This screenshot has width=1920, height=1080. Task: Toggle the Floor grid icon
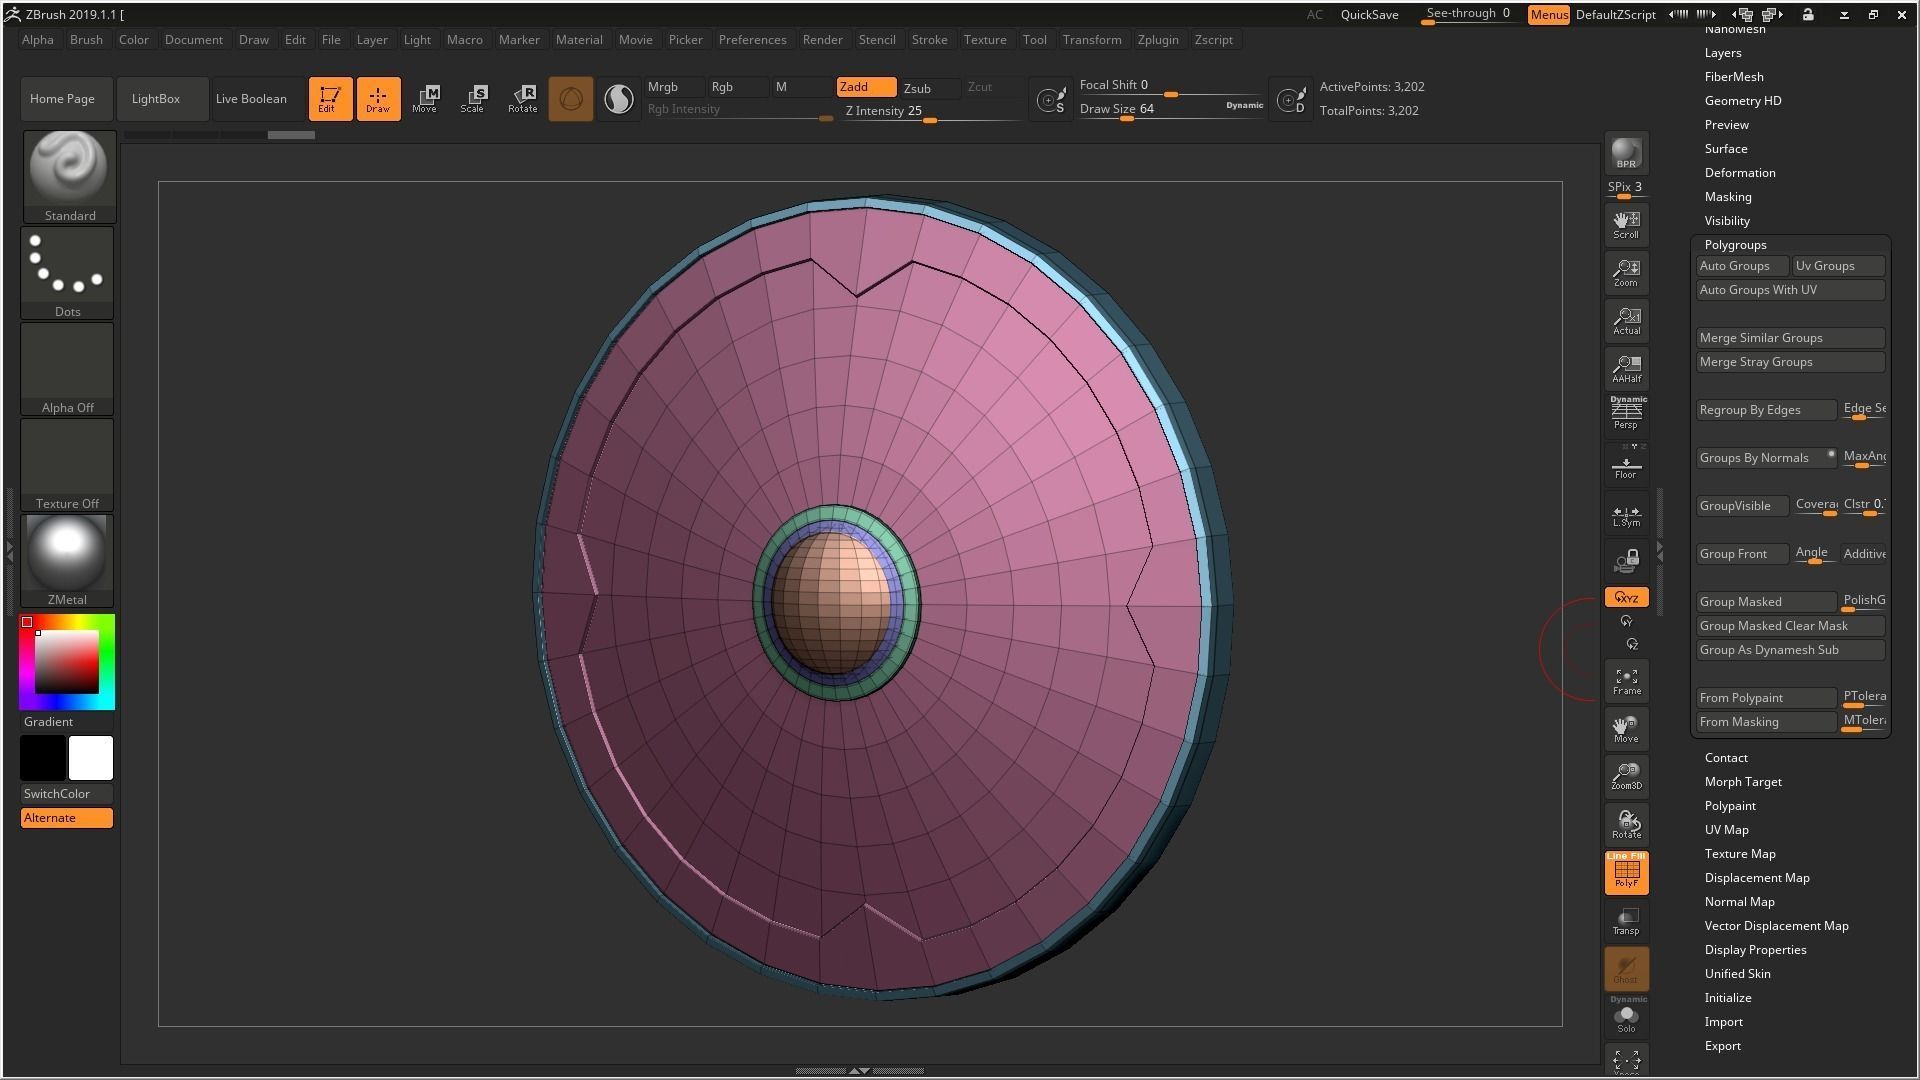(1626, 464)
